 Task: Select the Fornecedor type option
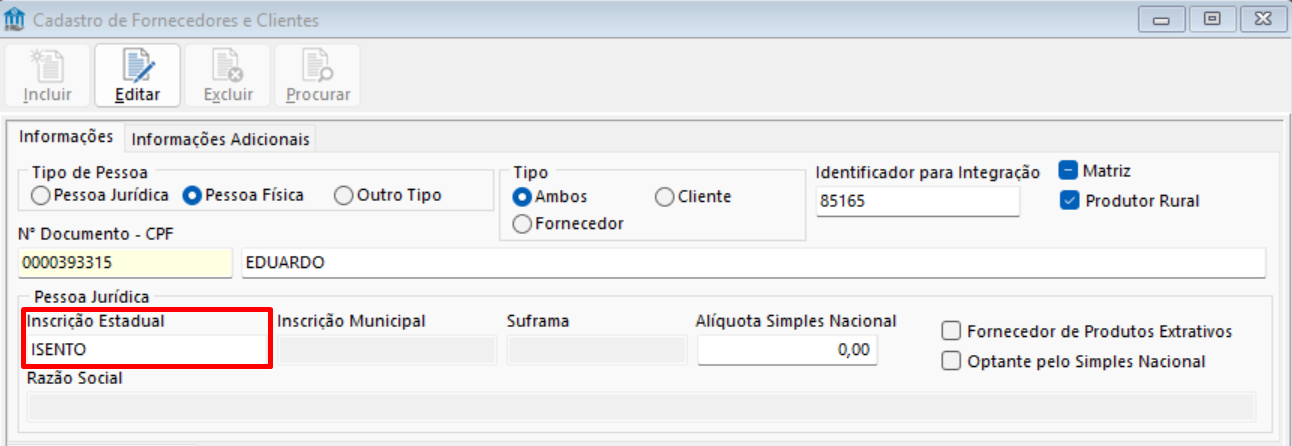click(568, 224)
